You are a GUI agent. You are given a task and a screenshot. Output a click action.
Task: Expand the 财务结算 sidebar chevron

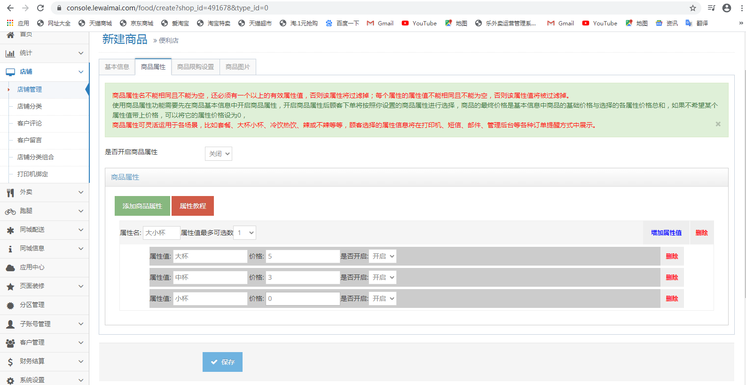click(81, 361)
